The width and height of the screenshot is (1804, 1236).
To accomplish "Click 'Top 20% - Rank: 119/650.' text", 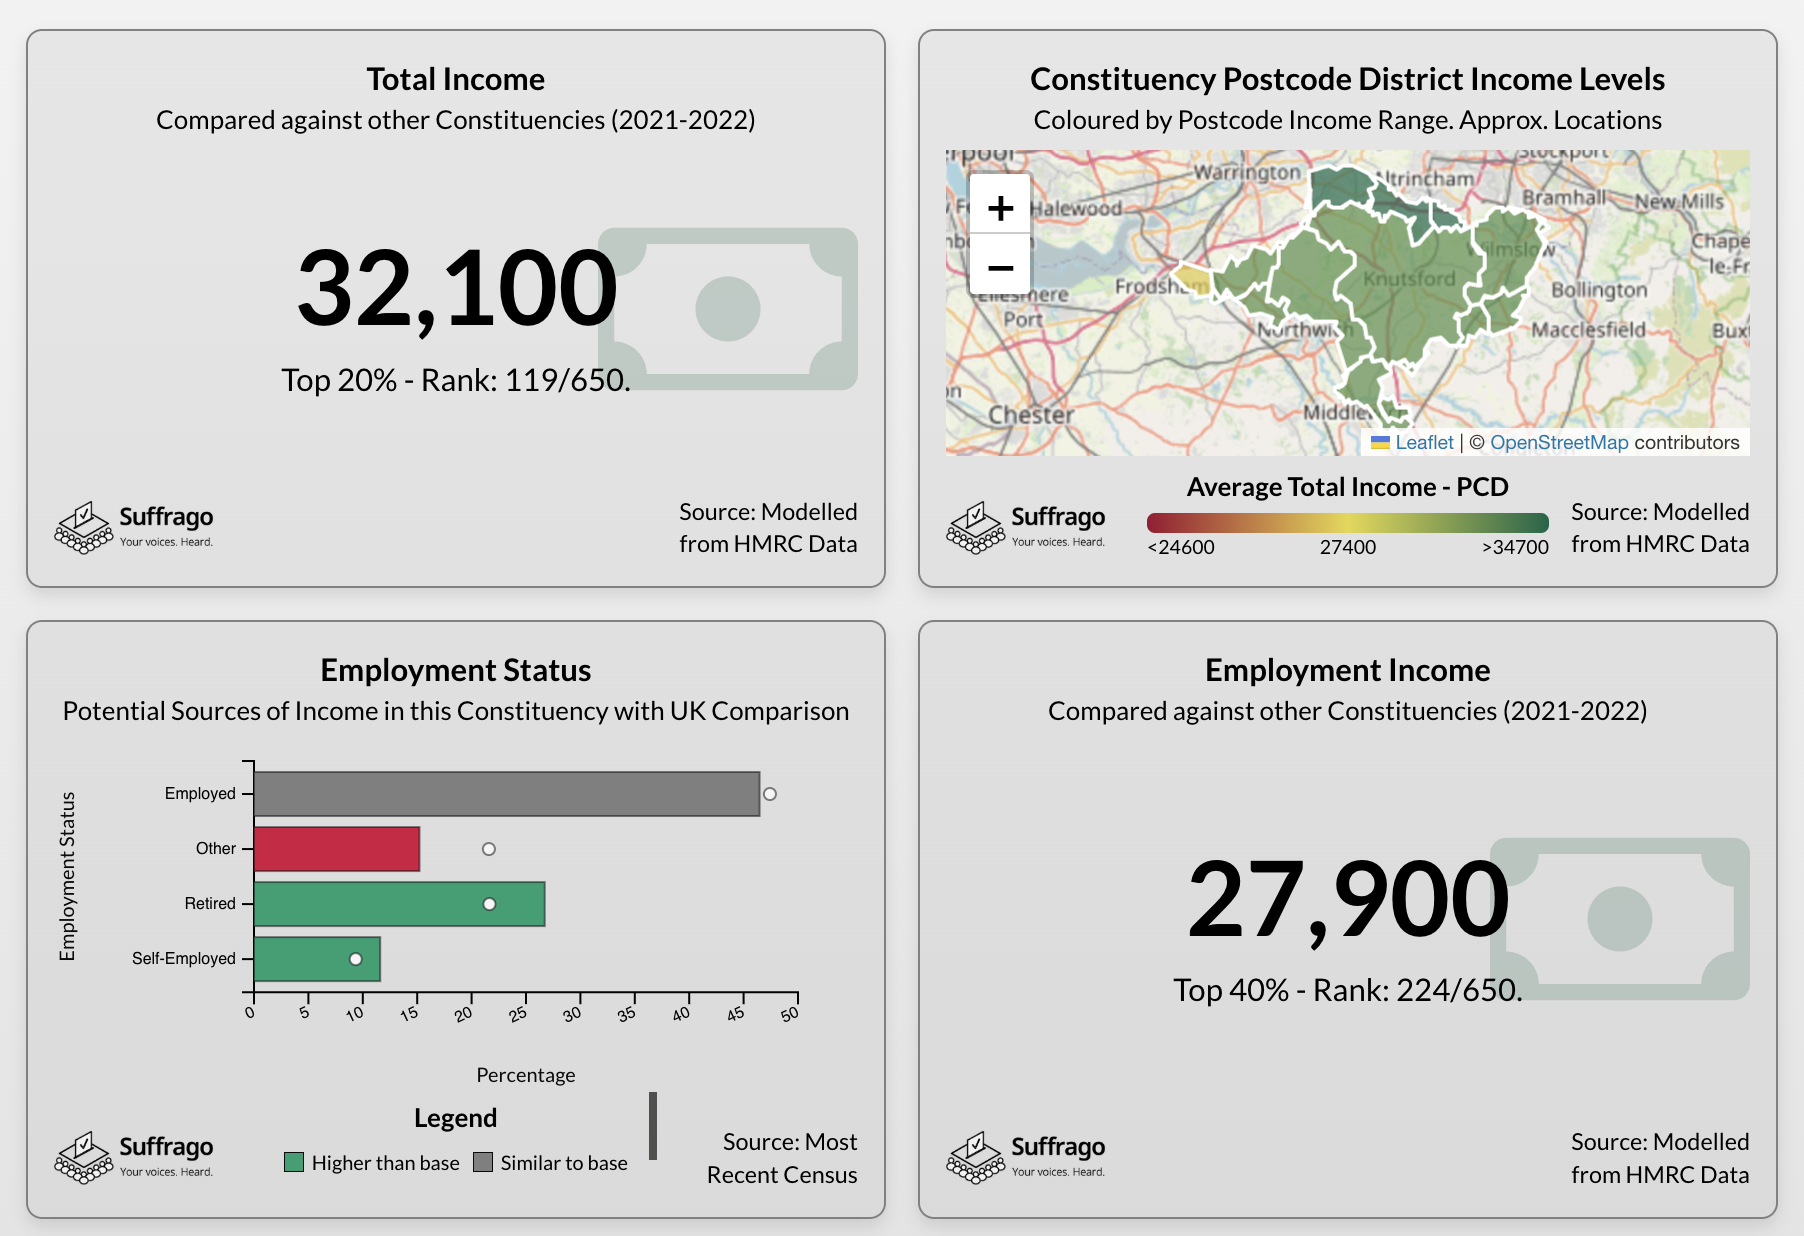I will pos(456,380).
